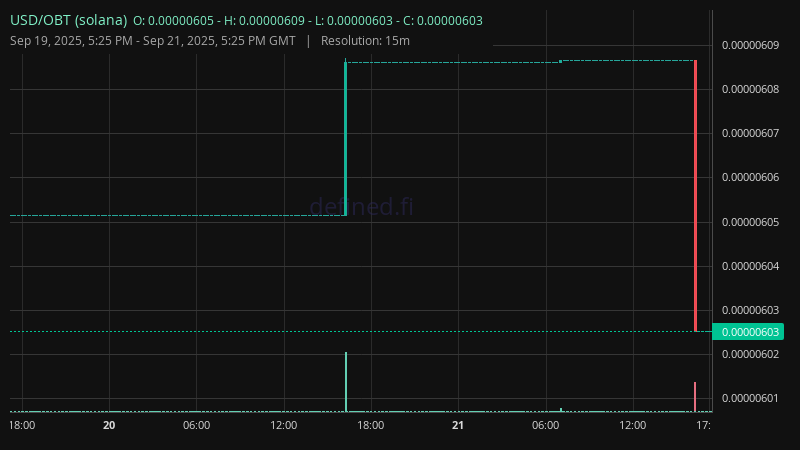Click the Resolution: 15m label
The image size is (800, 450).
[365, 41]
